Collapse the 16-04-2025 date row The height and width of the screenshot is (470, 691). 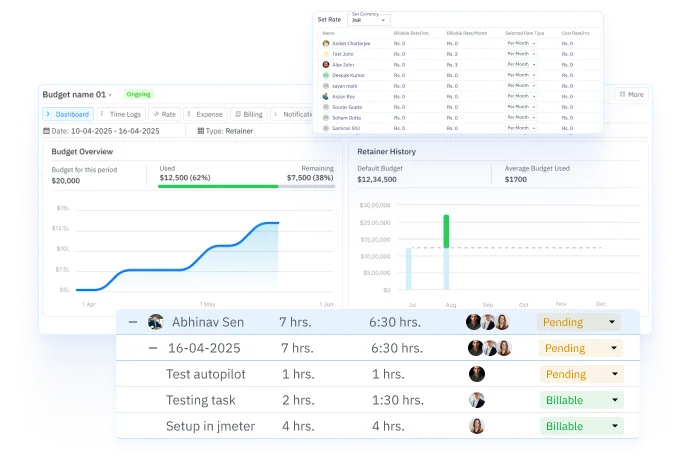(x=152, y=348)
